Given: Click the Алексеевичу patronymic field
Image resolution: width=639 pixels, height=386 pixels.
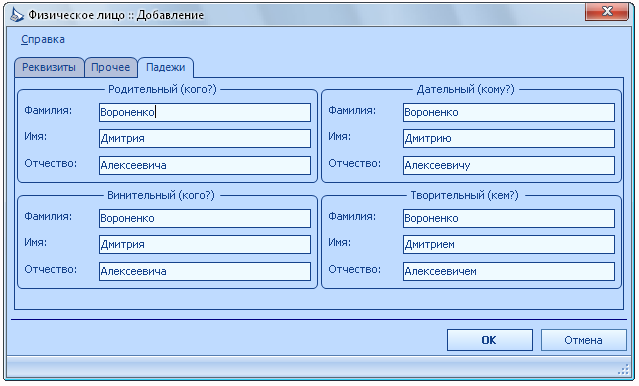Looking at the screenshot, I should (509, 165).
